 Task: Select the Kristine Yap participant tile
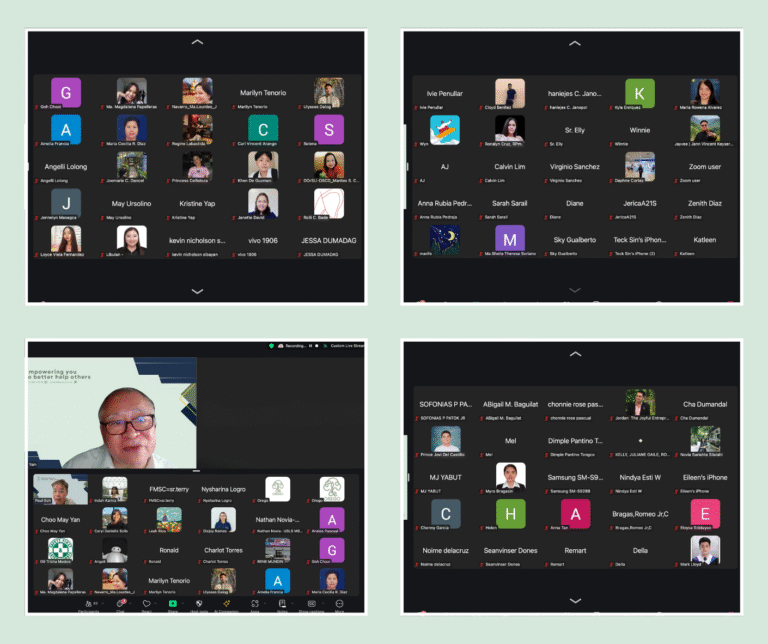pos(197,204)
